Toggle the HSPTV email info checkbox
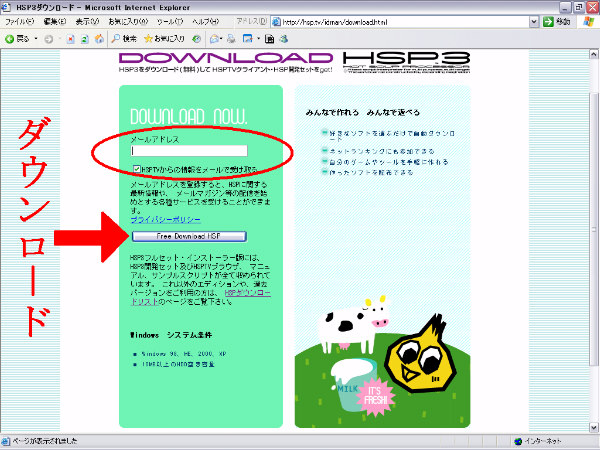The image size is (600, 450). tap(137, 170)
